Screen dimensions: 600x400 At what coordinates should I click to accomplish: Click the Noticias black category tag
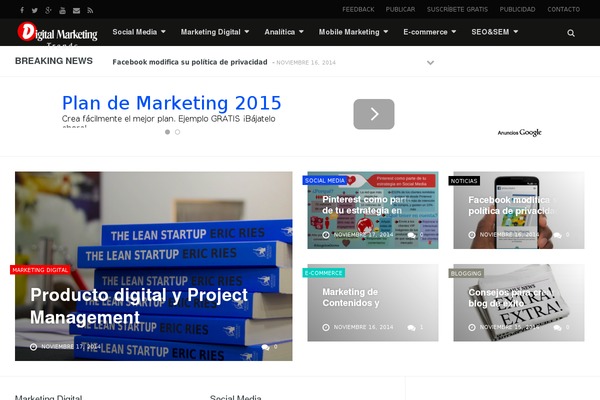(x=464, y=181)
